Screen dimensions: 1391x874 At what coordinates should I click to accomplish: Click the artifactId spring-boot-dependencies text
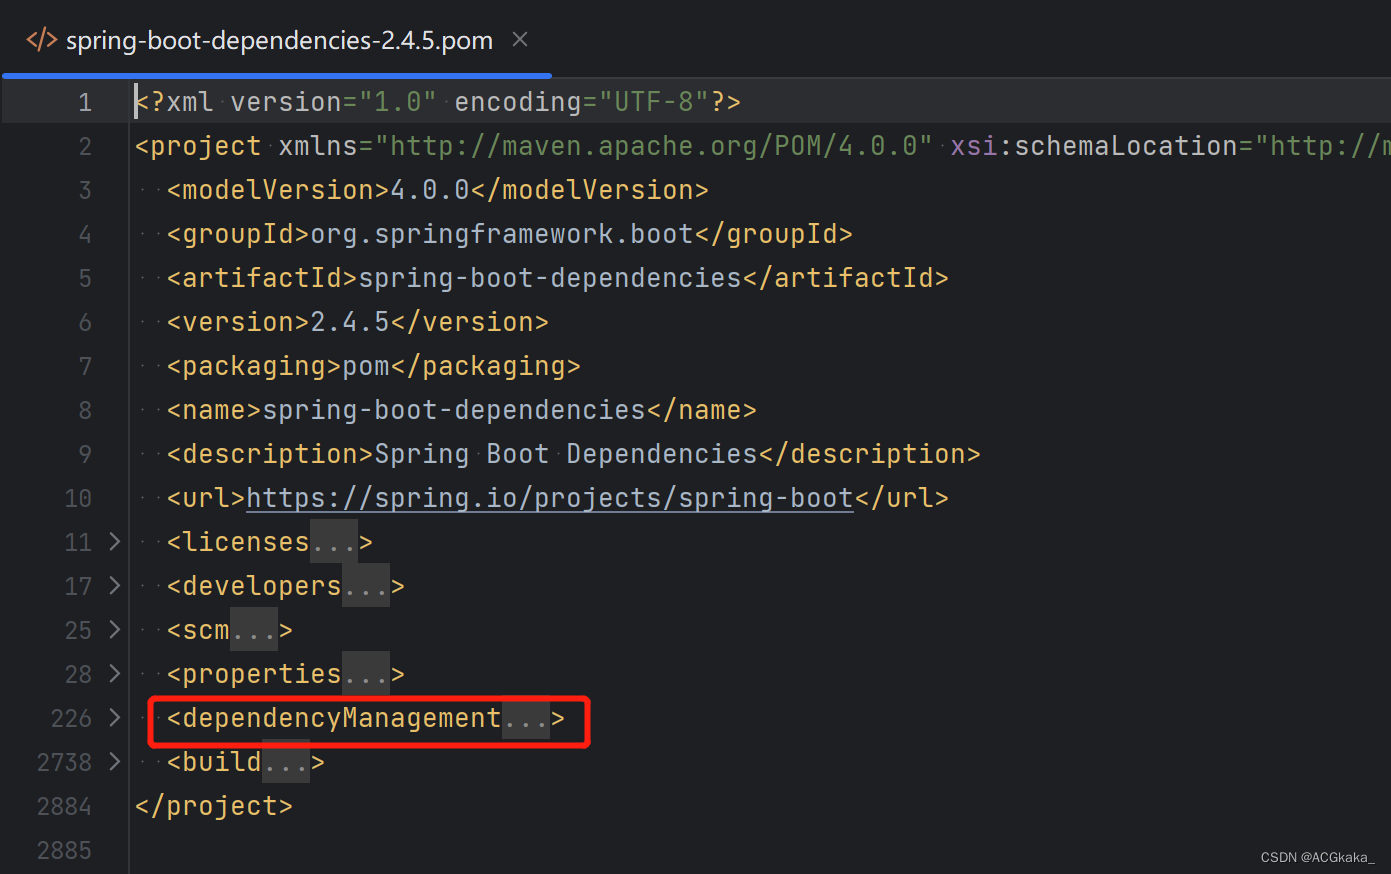558,278
